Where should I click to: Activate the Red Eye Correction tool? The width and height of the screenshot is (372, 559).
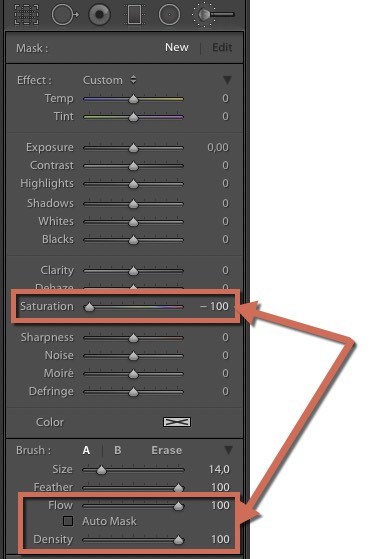click(99, 14)
